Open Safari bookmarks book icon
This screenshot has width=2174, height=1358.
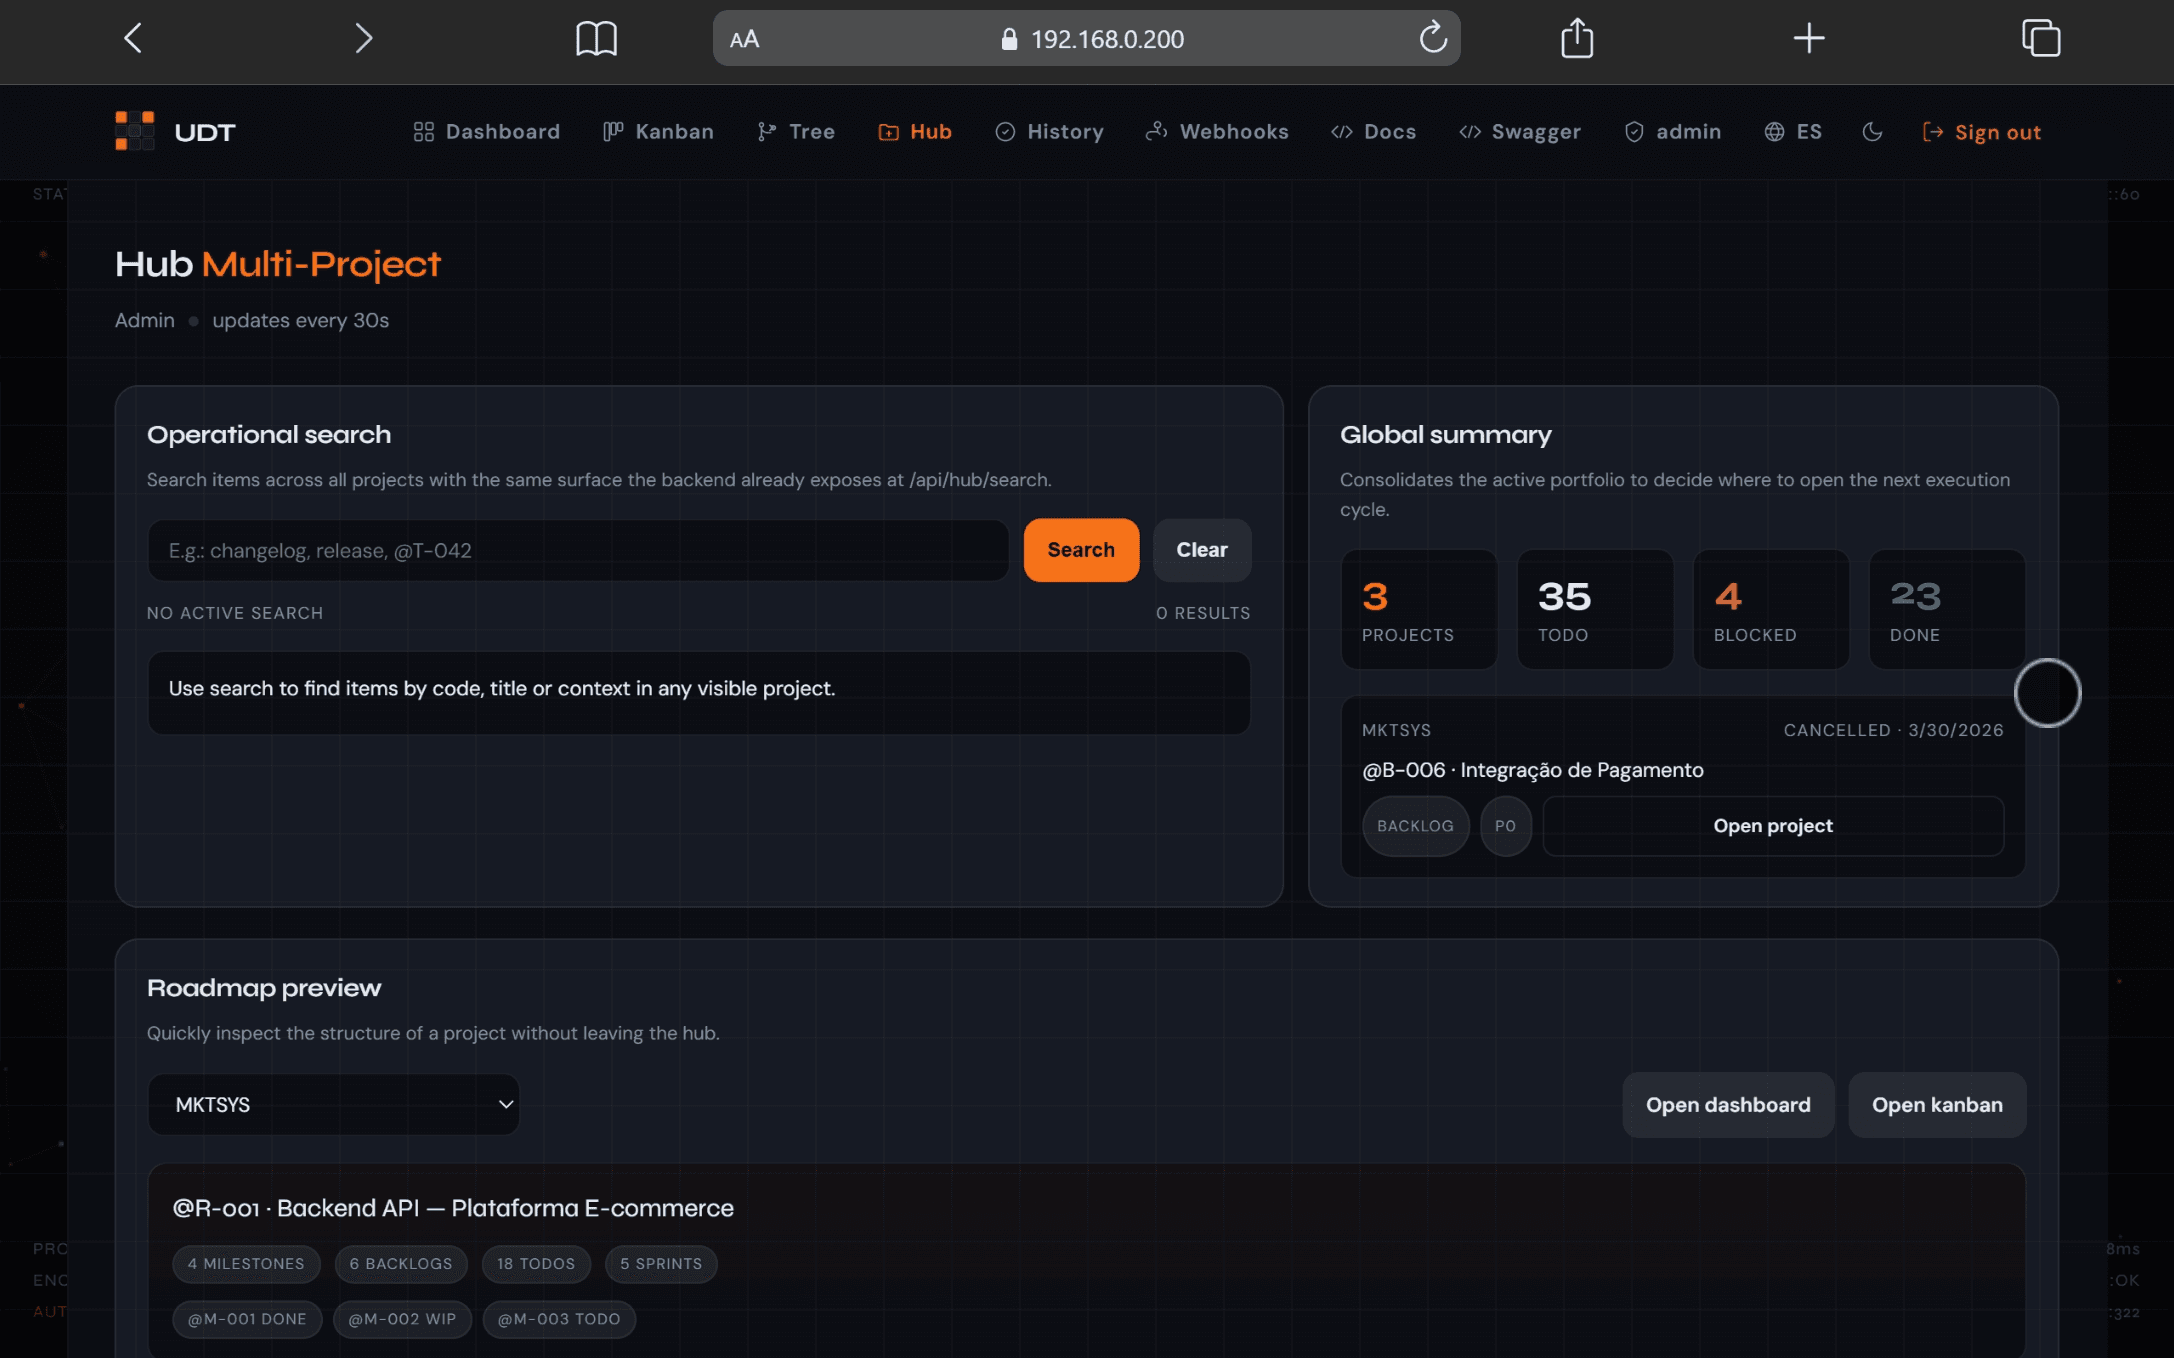pyautogui.click(x=596, y=39)
